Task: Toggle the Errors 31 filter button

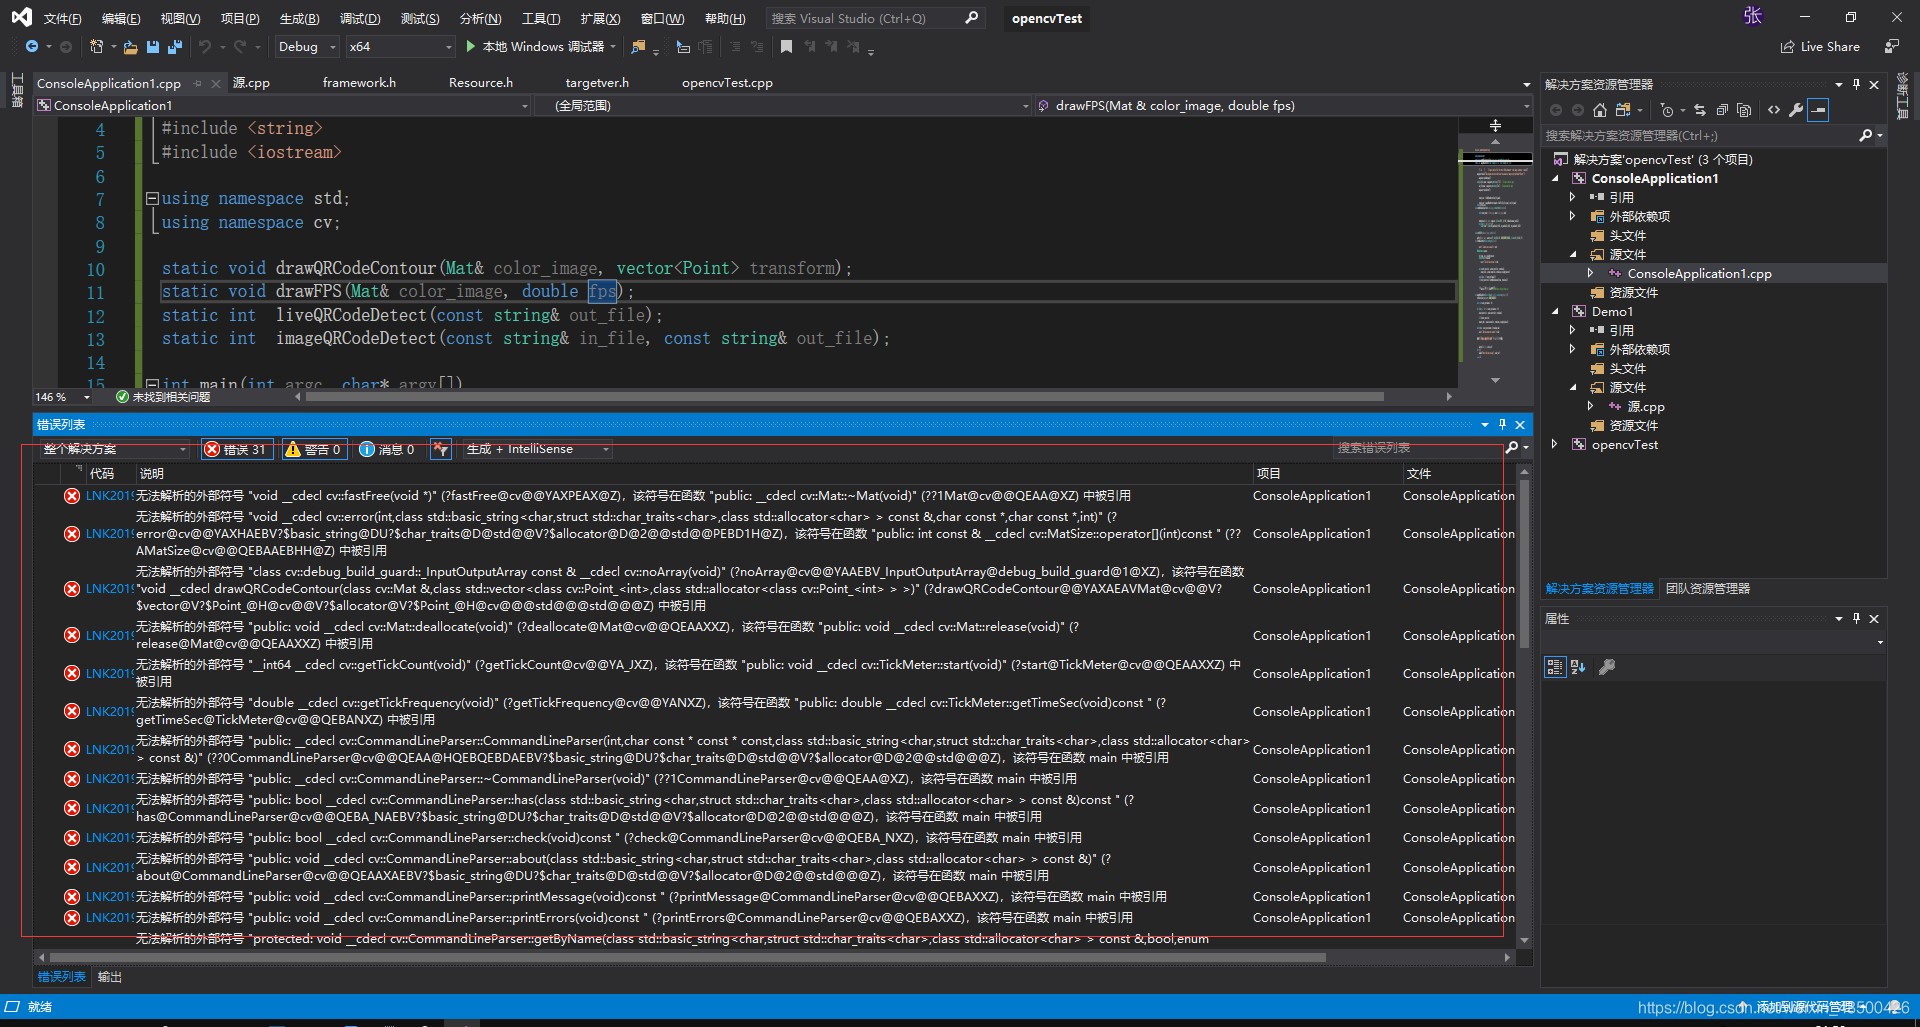Action: point(236,449)
